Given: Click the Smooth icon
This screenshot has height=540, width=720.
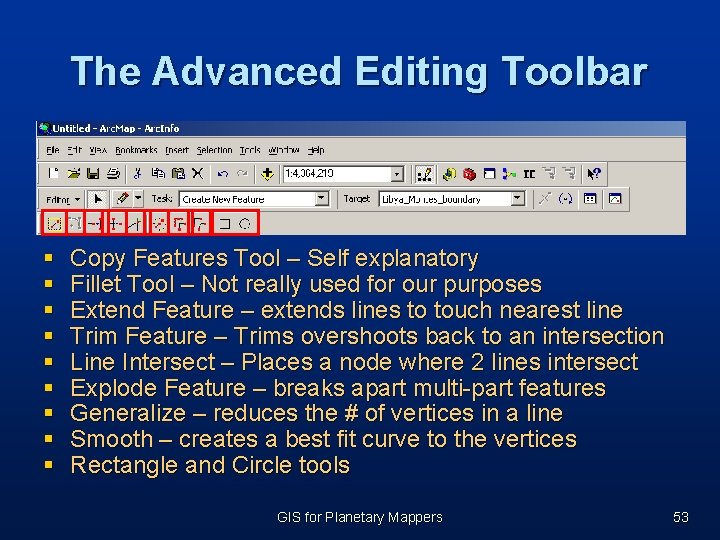Looking at the screenshot, I should tap(201, 224).
